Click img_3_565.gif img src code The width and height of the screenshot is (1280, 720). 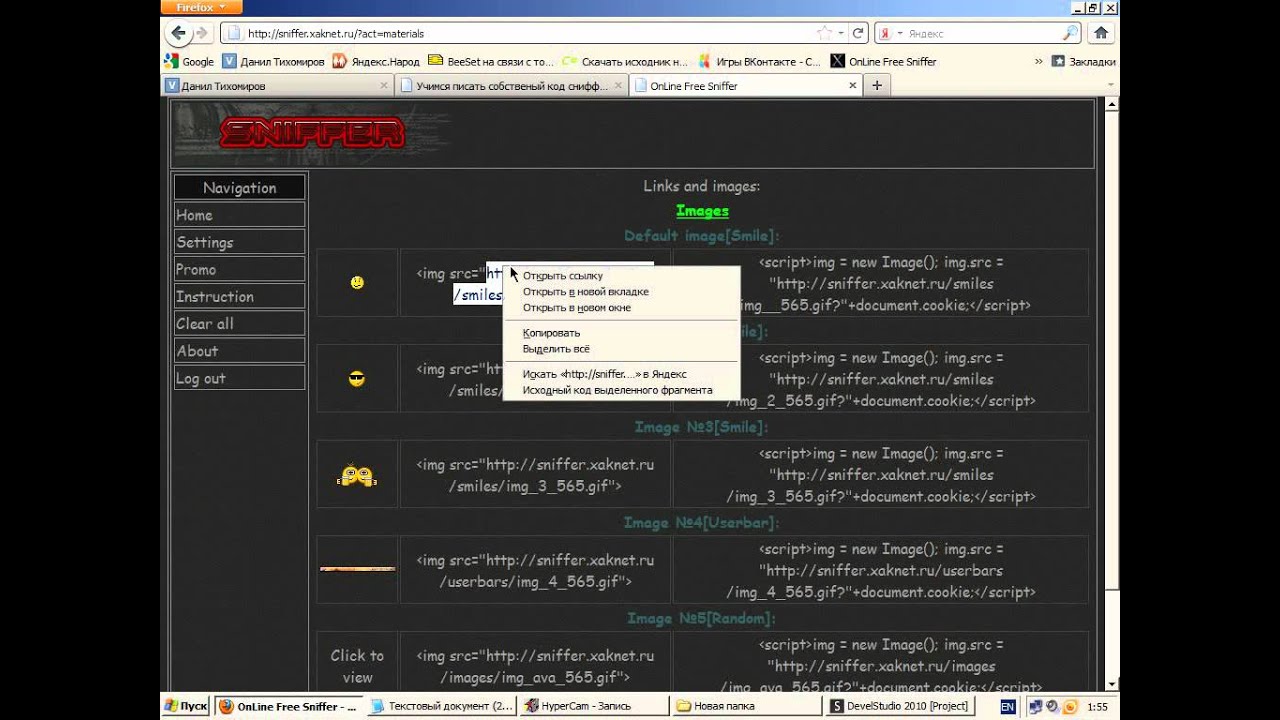coord(535,475)
